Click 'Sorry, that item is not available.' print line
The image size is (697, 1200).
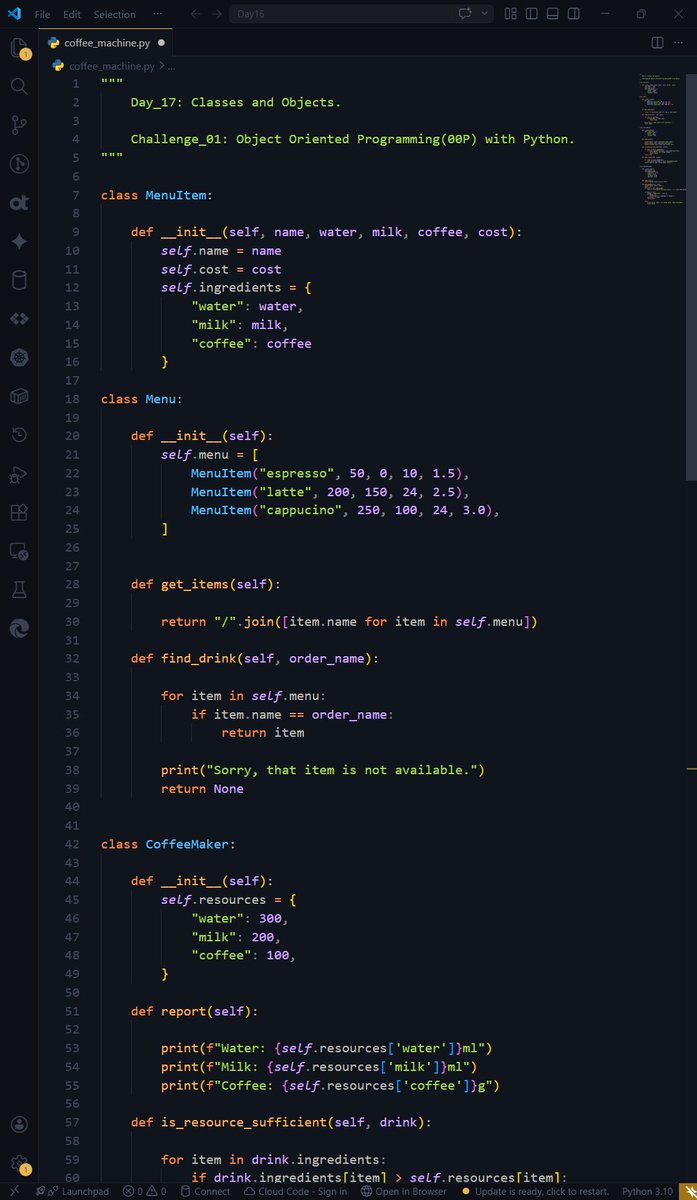323,770
